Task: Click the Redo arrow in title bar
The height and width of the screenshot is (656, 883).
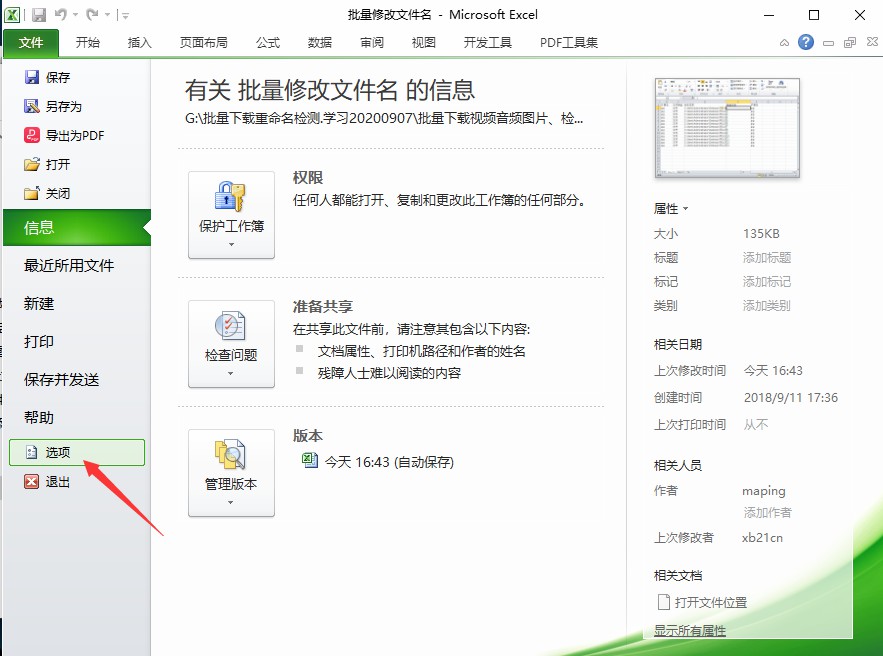Action: pyautogui.click(x=92, y=15)
